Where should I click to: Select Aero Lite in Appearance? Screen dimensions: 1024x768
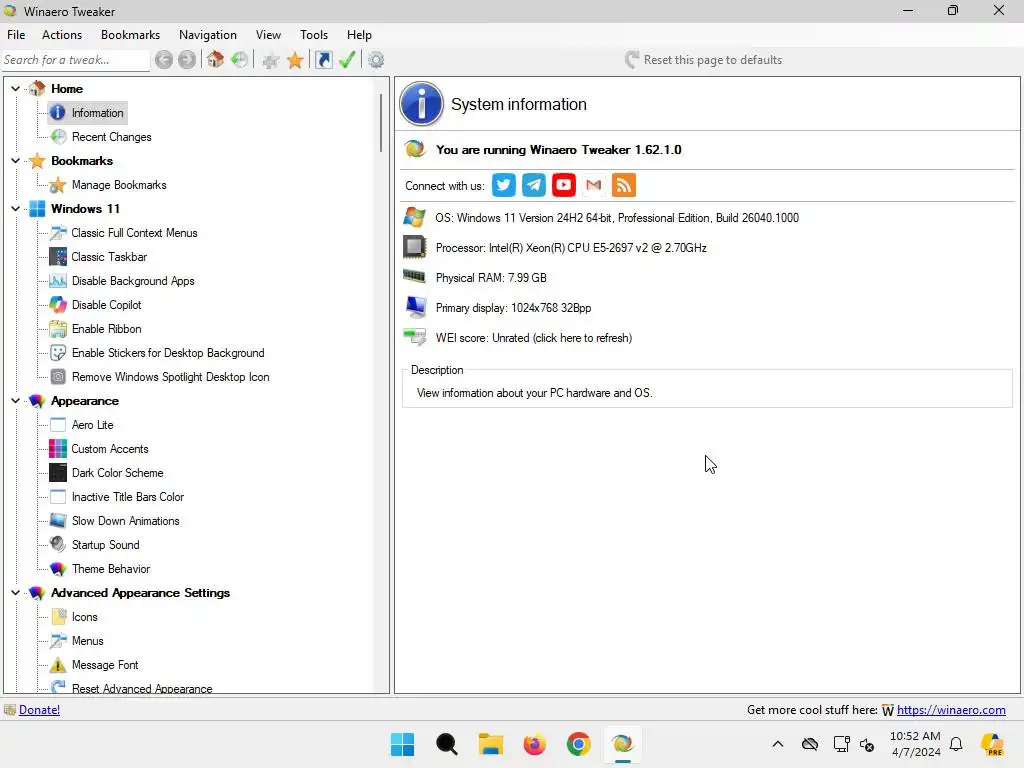click(x=92, y=425)
